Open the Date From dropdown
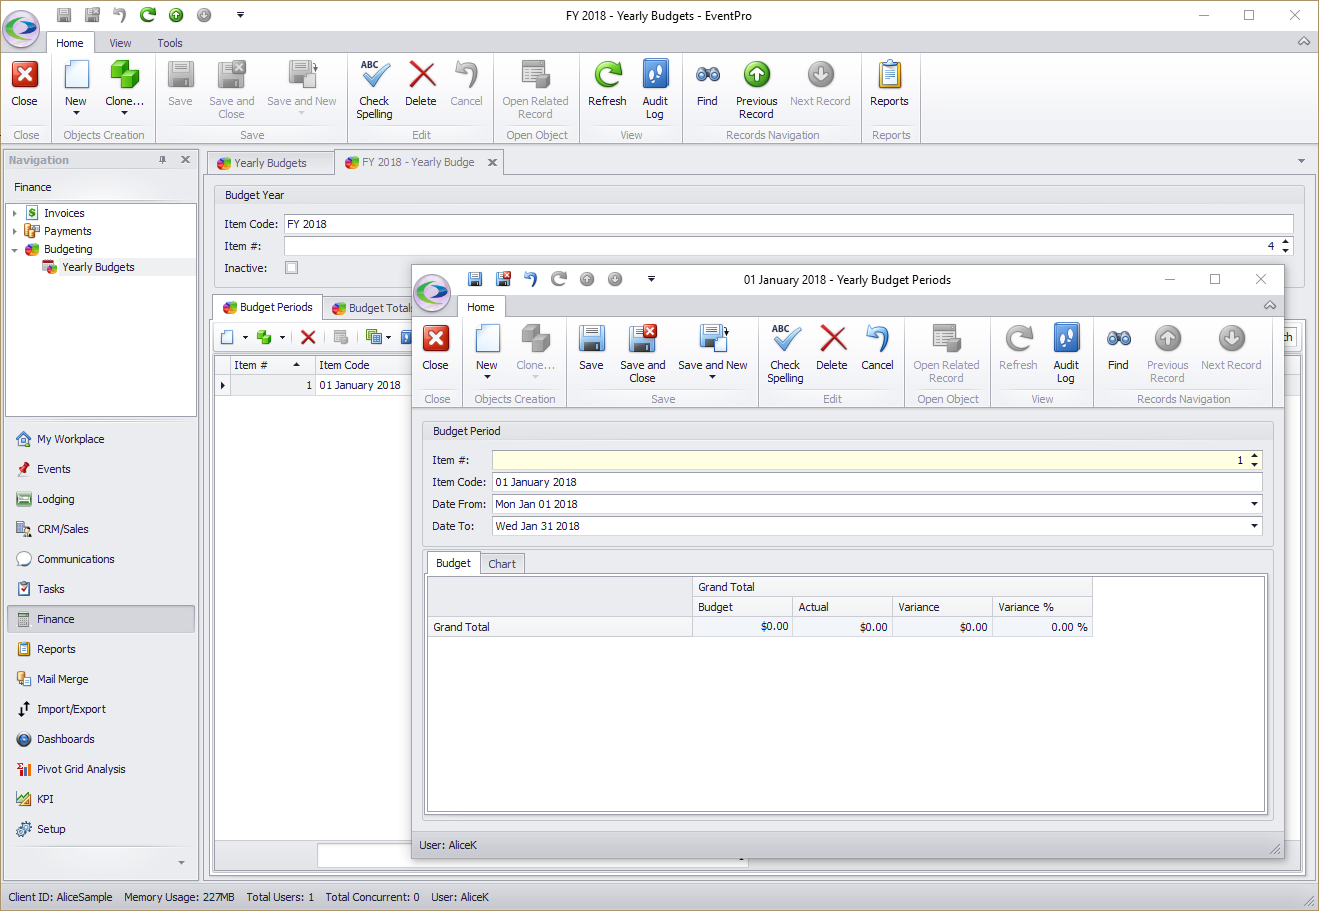Viewport: 1319px width, 911px height. pos(1254,504)
